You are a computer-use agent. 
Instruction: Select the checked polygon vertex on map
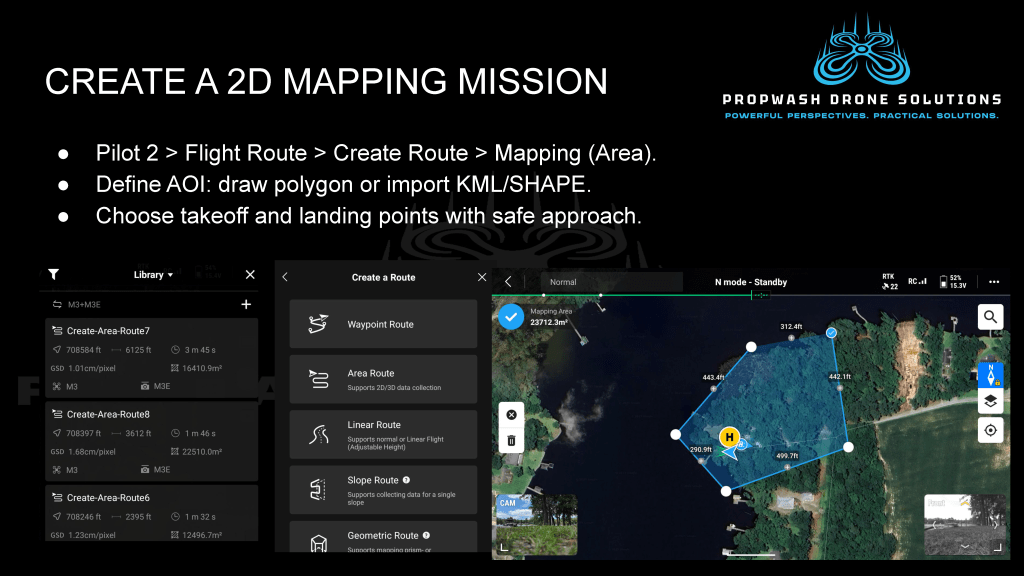pyautogui.click(x=832, y=332)
